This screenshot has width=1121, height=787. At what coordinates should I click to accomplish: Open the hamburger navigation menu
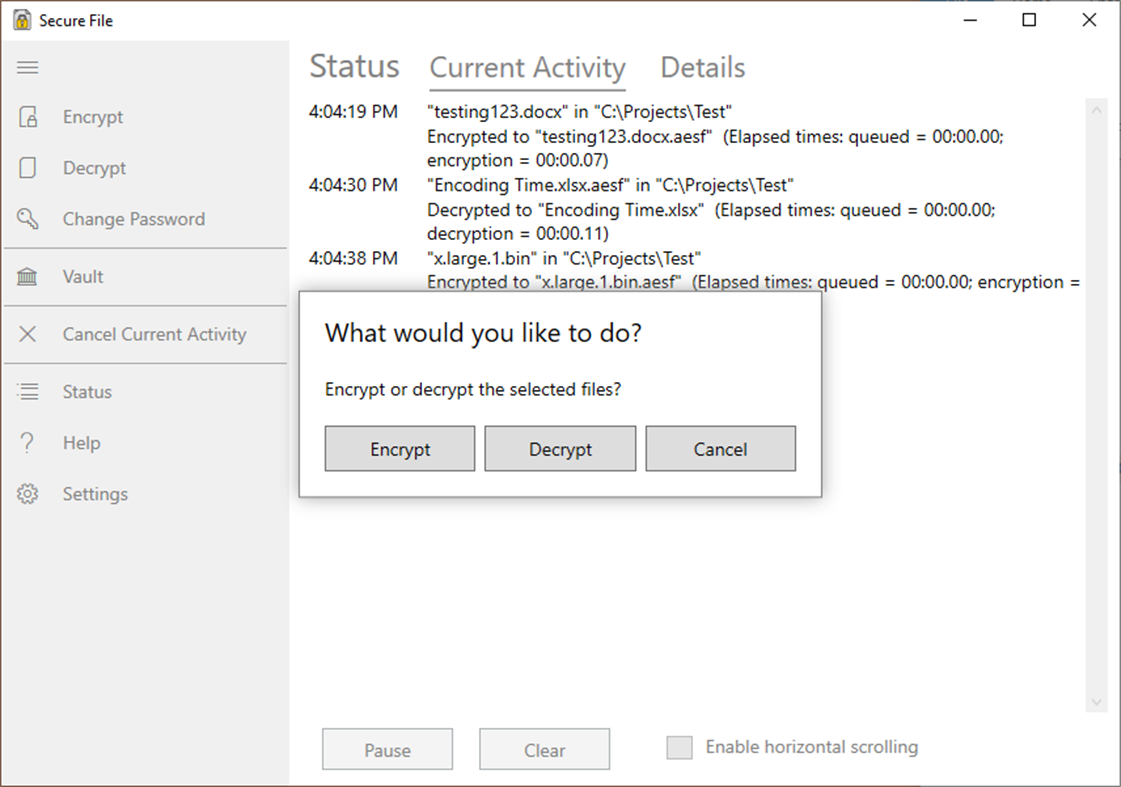[27, 67]
